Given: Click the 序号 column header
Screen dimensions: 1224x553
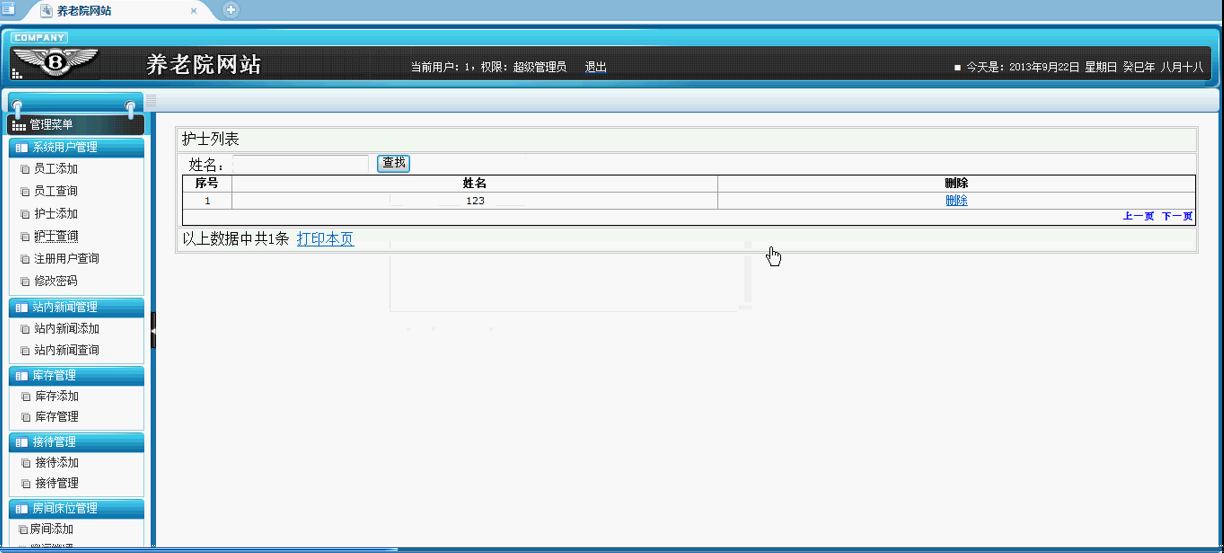Looking at the screenshot, I should [207, 184].
